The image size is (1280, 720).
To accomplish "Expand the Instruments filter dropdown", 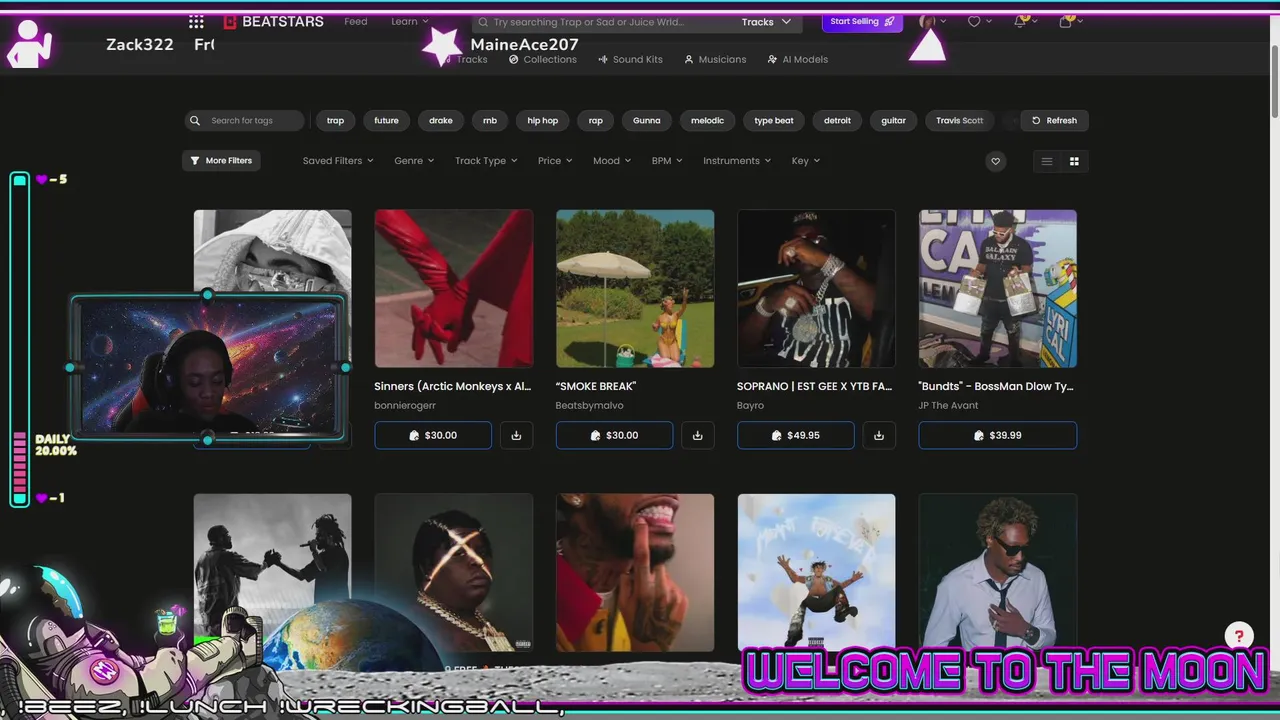I will [x=738, y=161].
